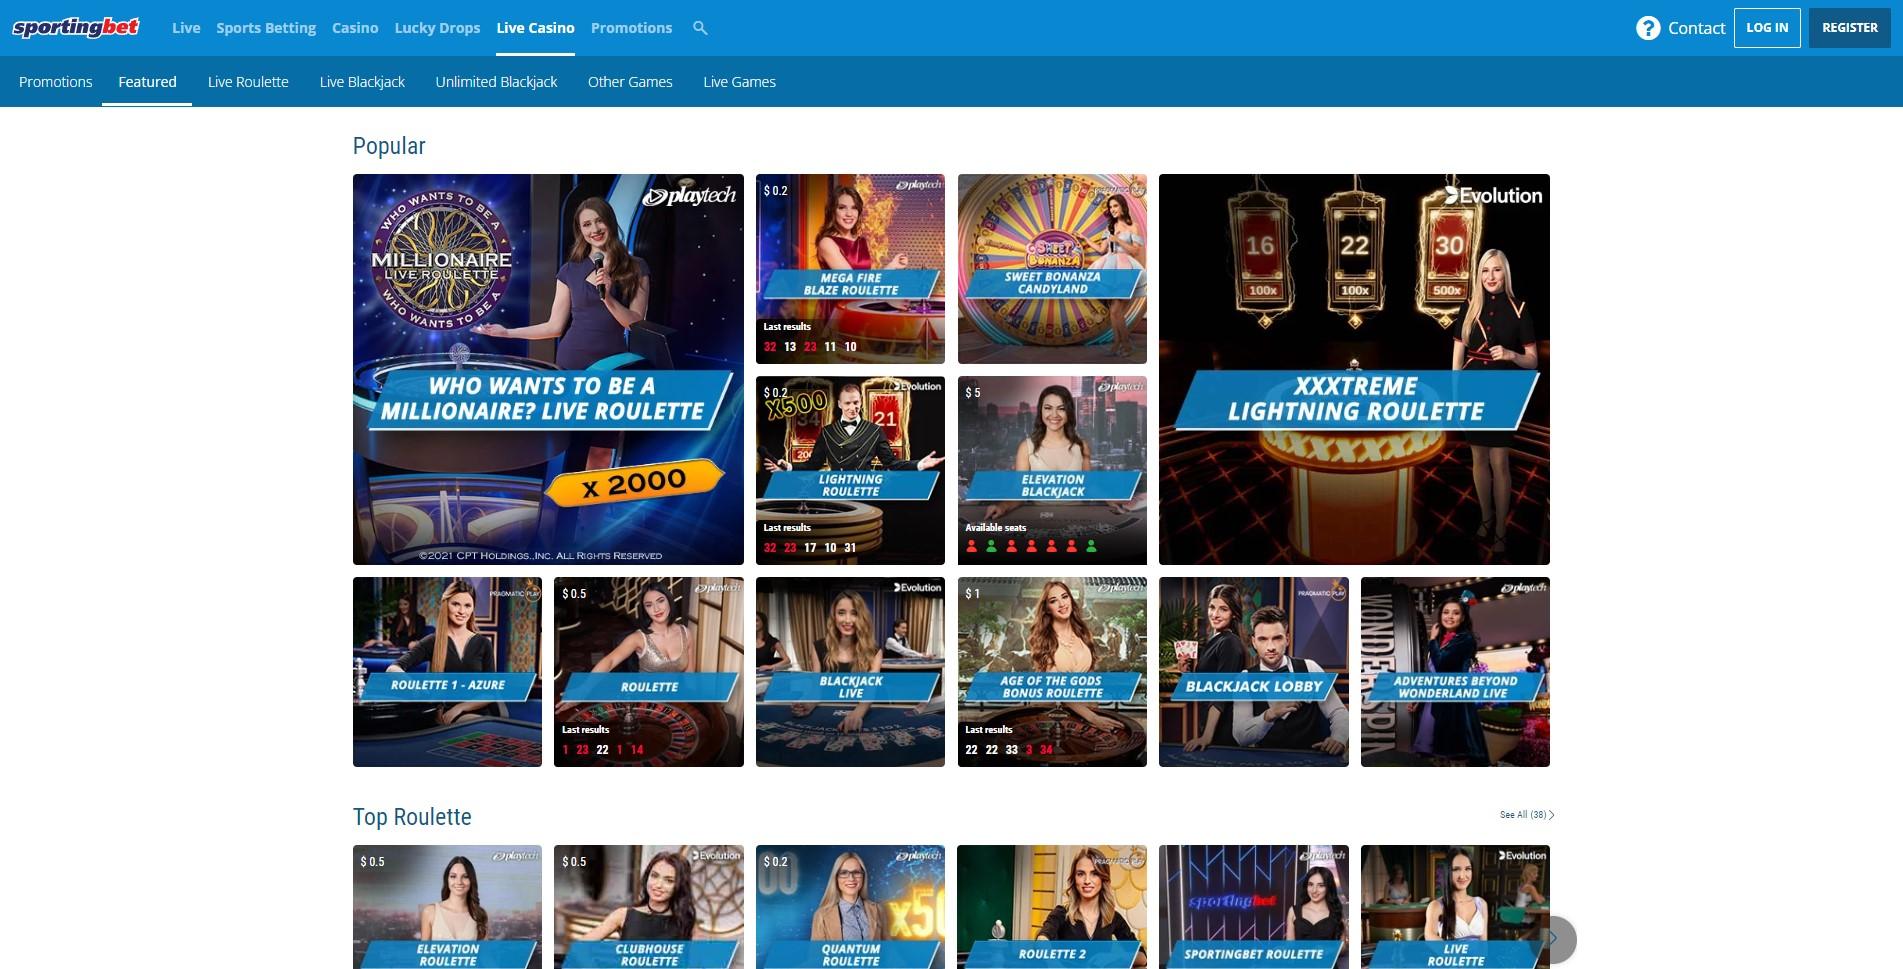Advance Top Roulette carousel with arrow
Screen dimensions: 1903x969
(x=1552, y=939)
